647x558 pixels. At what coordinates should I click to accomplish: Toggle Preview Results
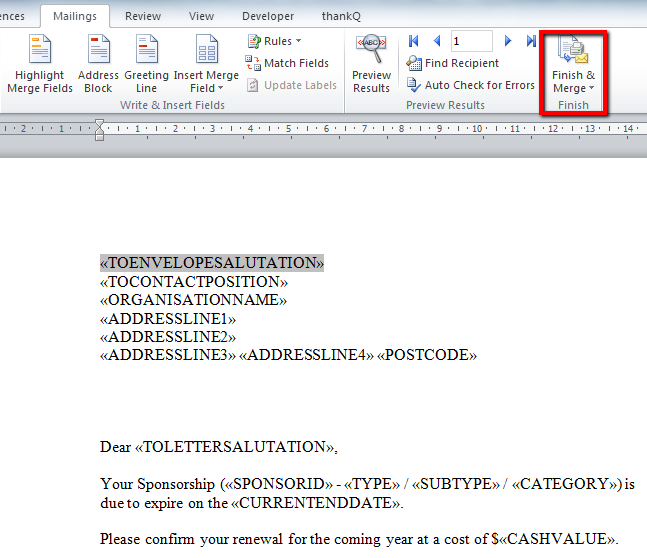(x=371, y=50)
